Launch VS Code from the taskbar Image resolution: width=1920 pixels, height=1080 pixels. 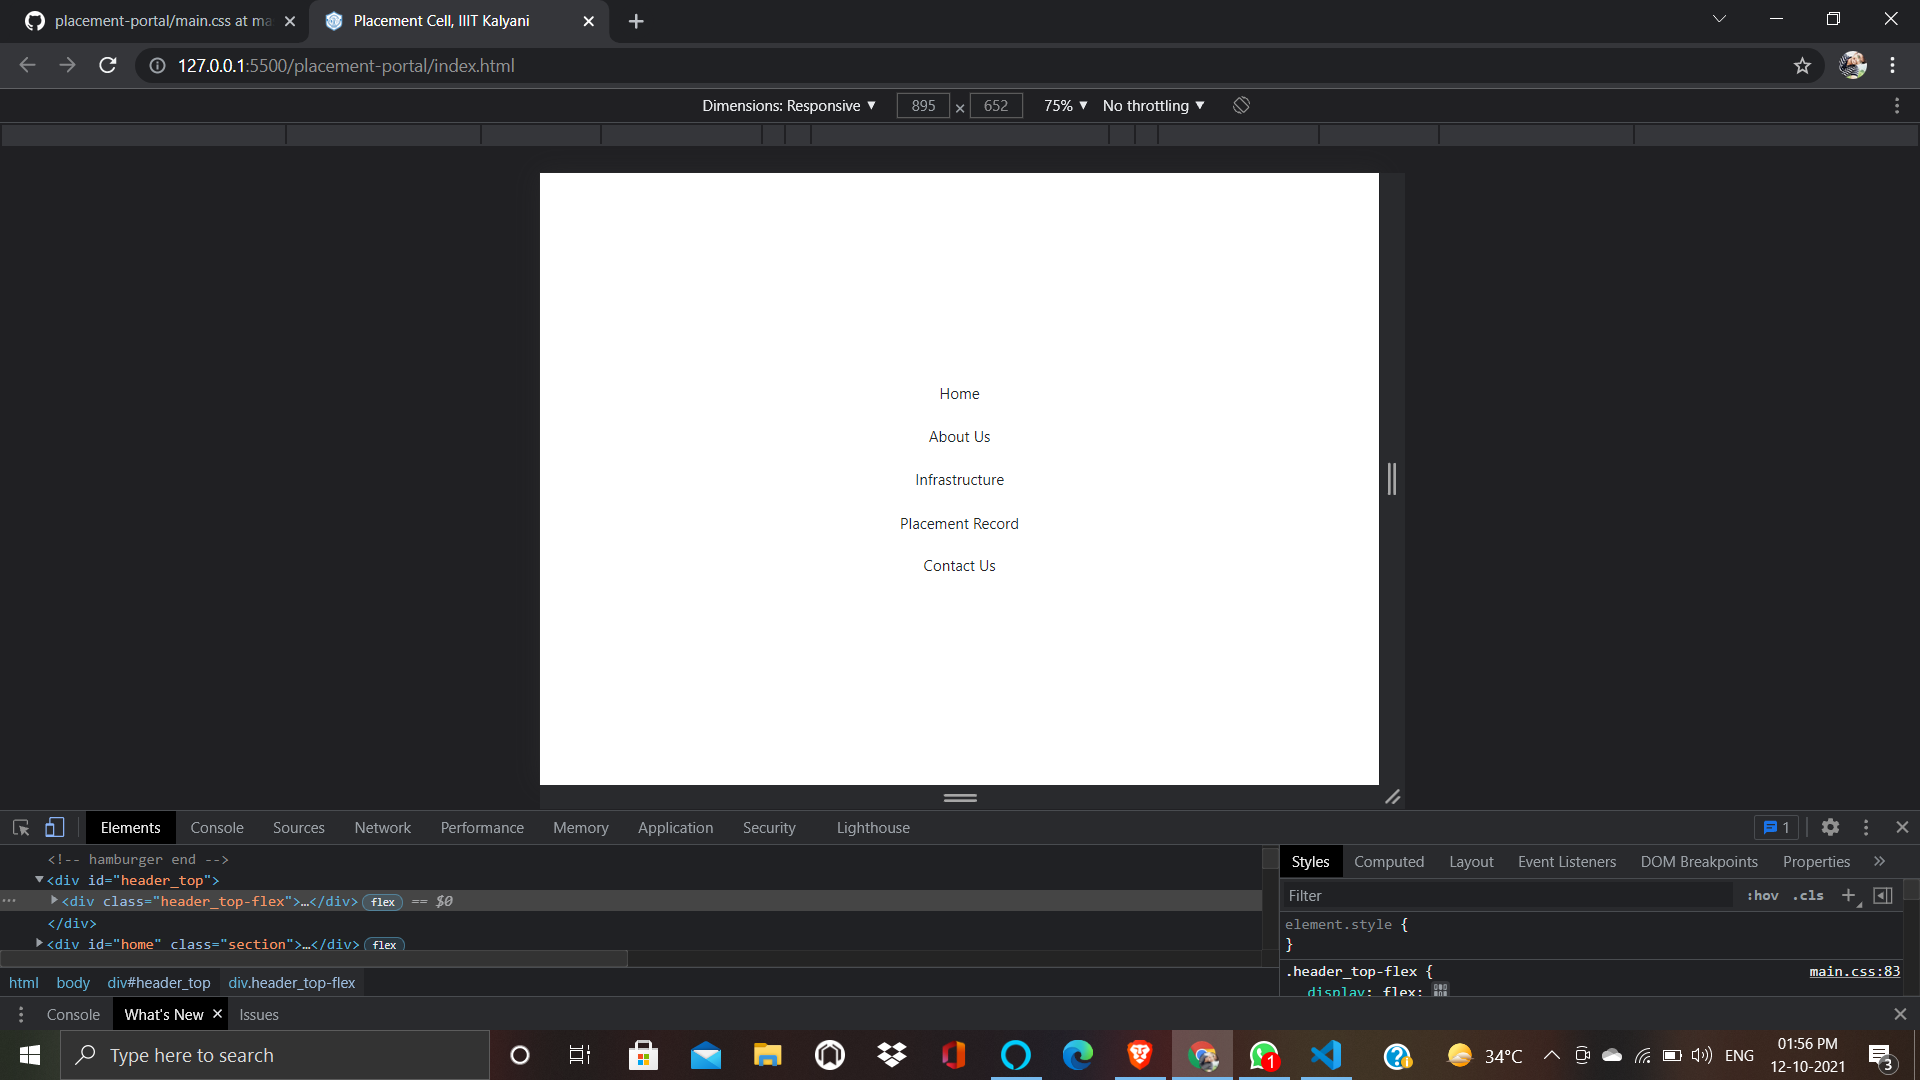coord(1326,1055)
